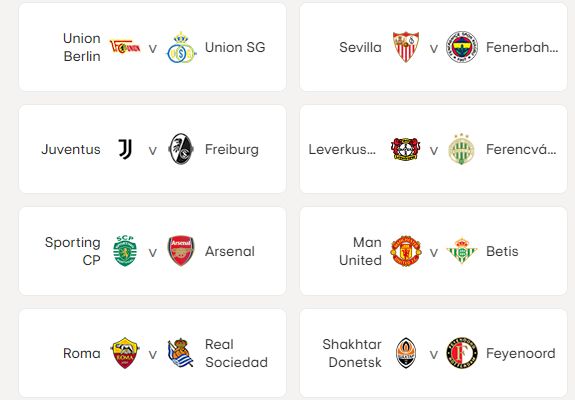
Task: Click the Manchester United crest
Action: point(406,251)
